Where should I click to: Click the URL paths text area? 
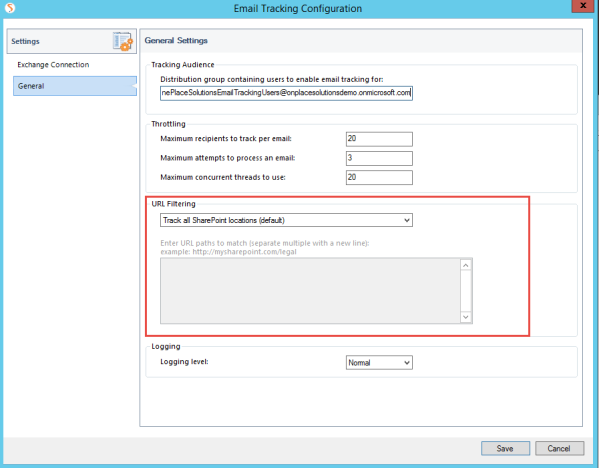[311, 291]
